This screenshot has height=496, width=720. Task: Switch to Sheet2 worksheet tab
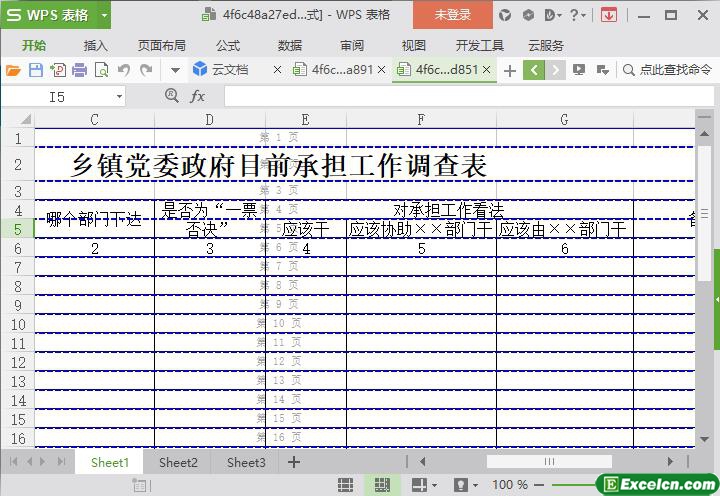pyautogui.click(x=178, y=462)
